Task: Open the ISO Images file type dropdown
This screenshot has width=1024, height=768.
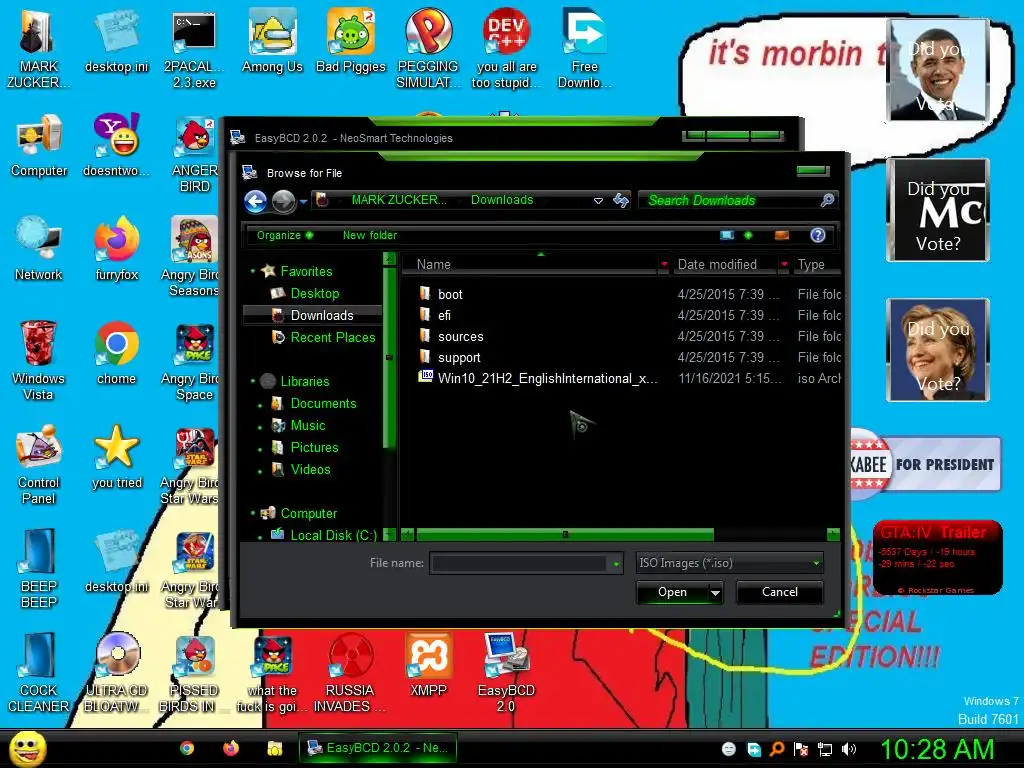Action: (729, 563)
